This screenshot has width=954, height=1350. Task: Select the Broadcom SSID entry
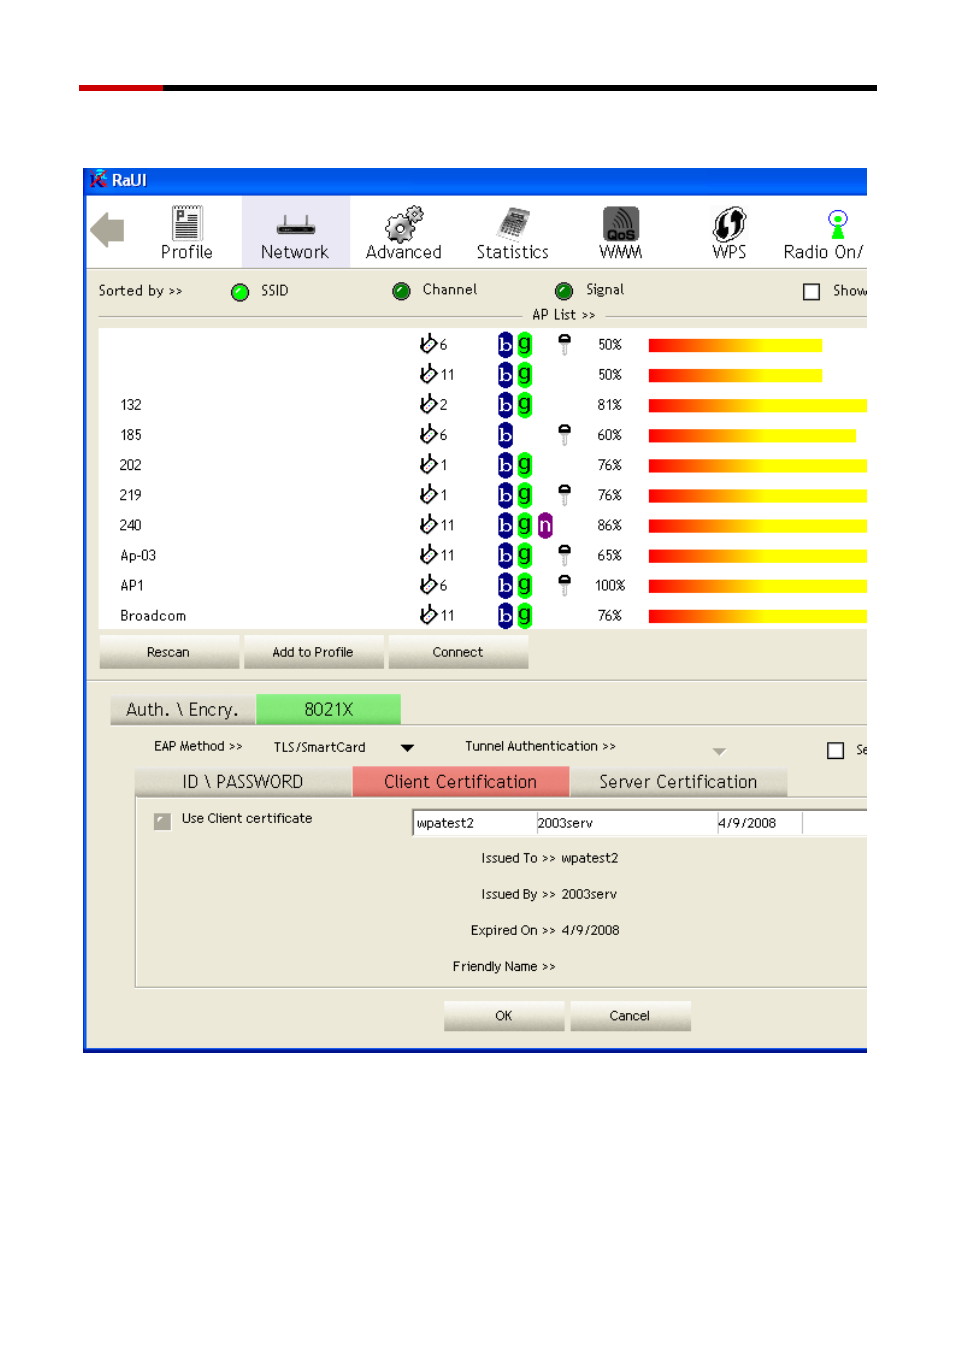153,616
